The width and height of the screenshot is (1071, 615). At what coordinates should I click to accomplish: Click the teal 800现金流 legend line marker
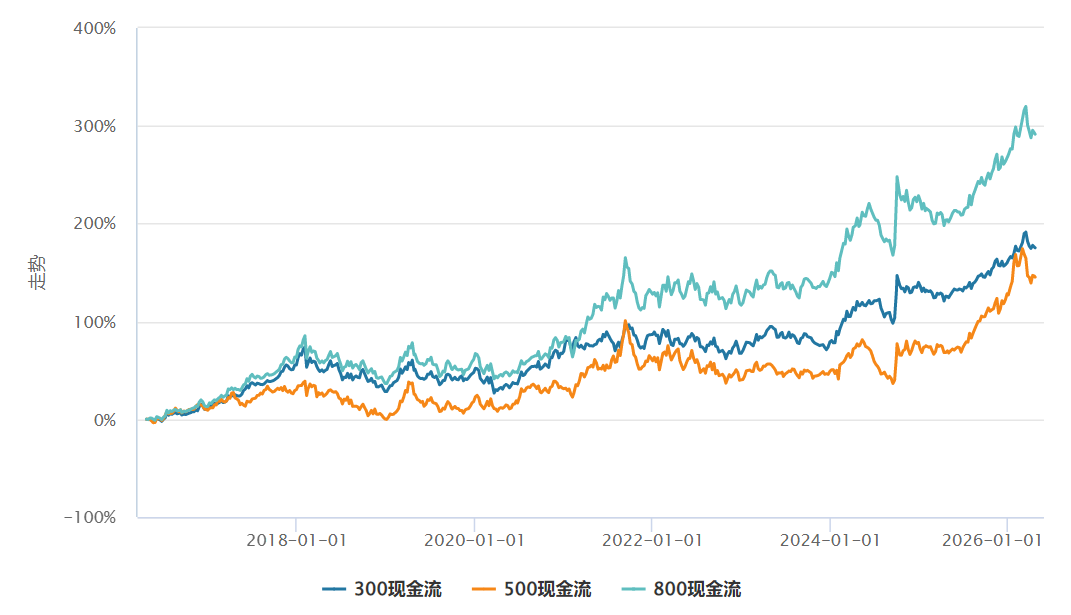click(634, 589)
